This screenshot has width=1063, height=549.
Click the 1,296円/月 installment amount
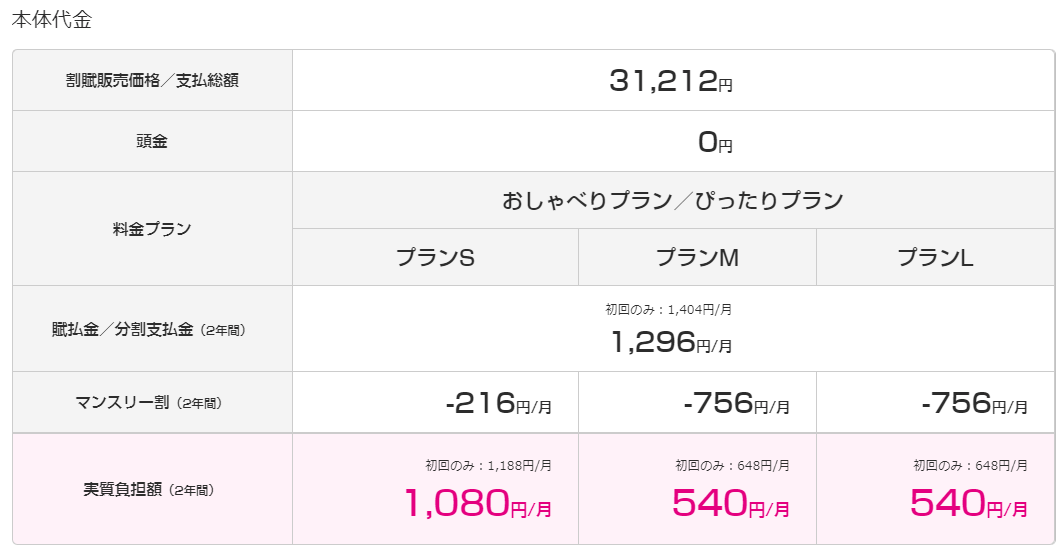(x=671, y=342)
